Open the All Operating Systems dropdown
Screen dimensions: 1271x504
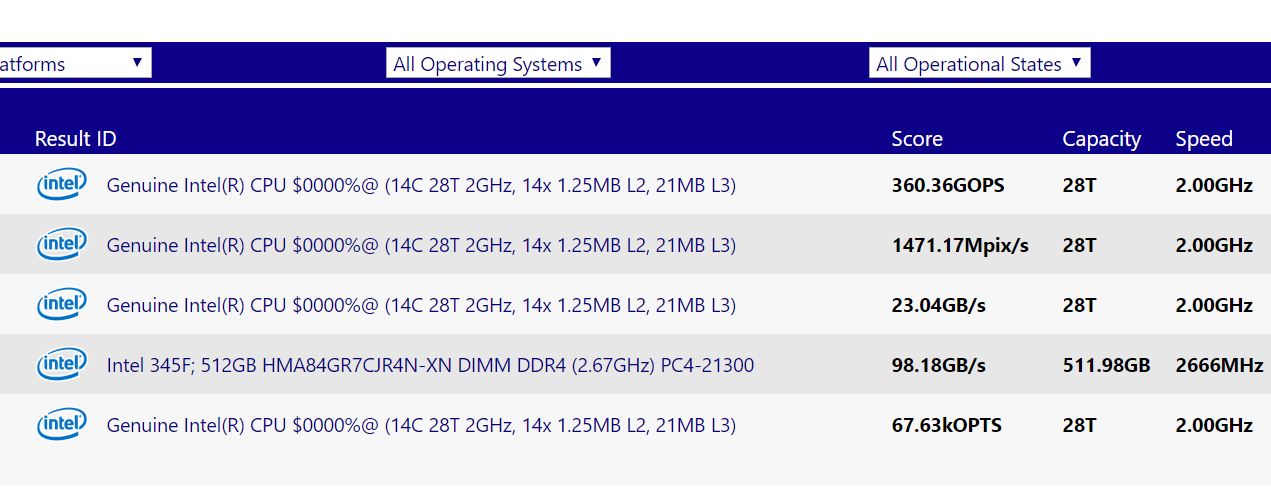click(x=498, y=64)
